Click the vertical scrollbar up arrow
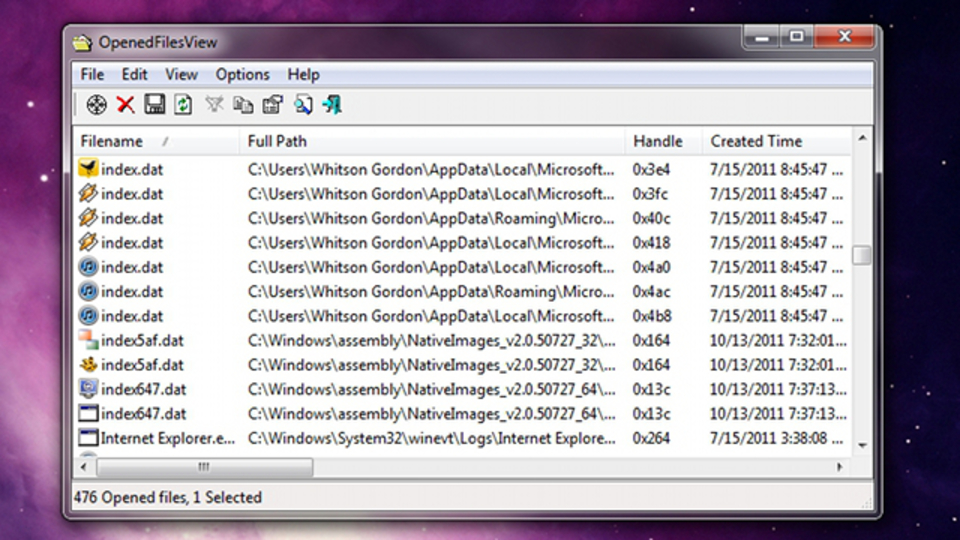 click(862, 138)
